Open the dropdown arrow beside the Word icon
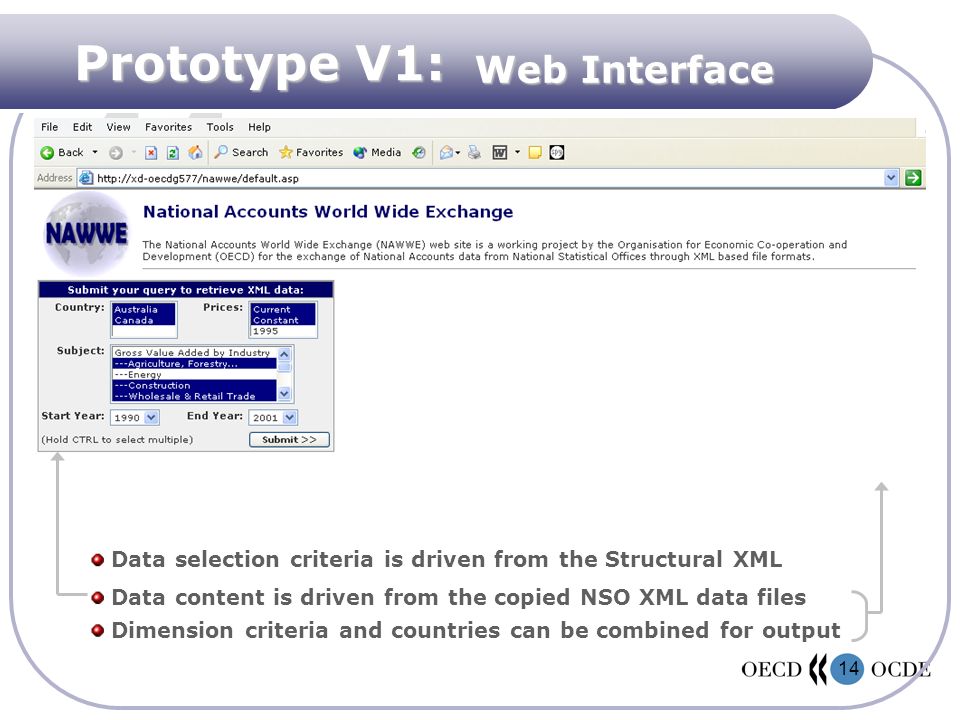The image size is (960, 720). (x=517, y=152)
